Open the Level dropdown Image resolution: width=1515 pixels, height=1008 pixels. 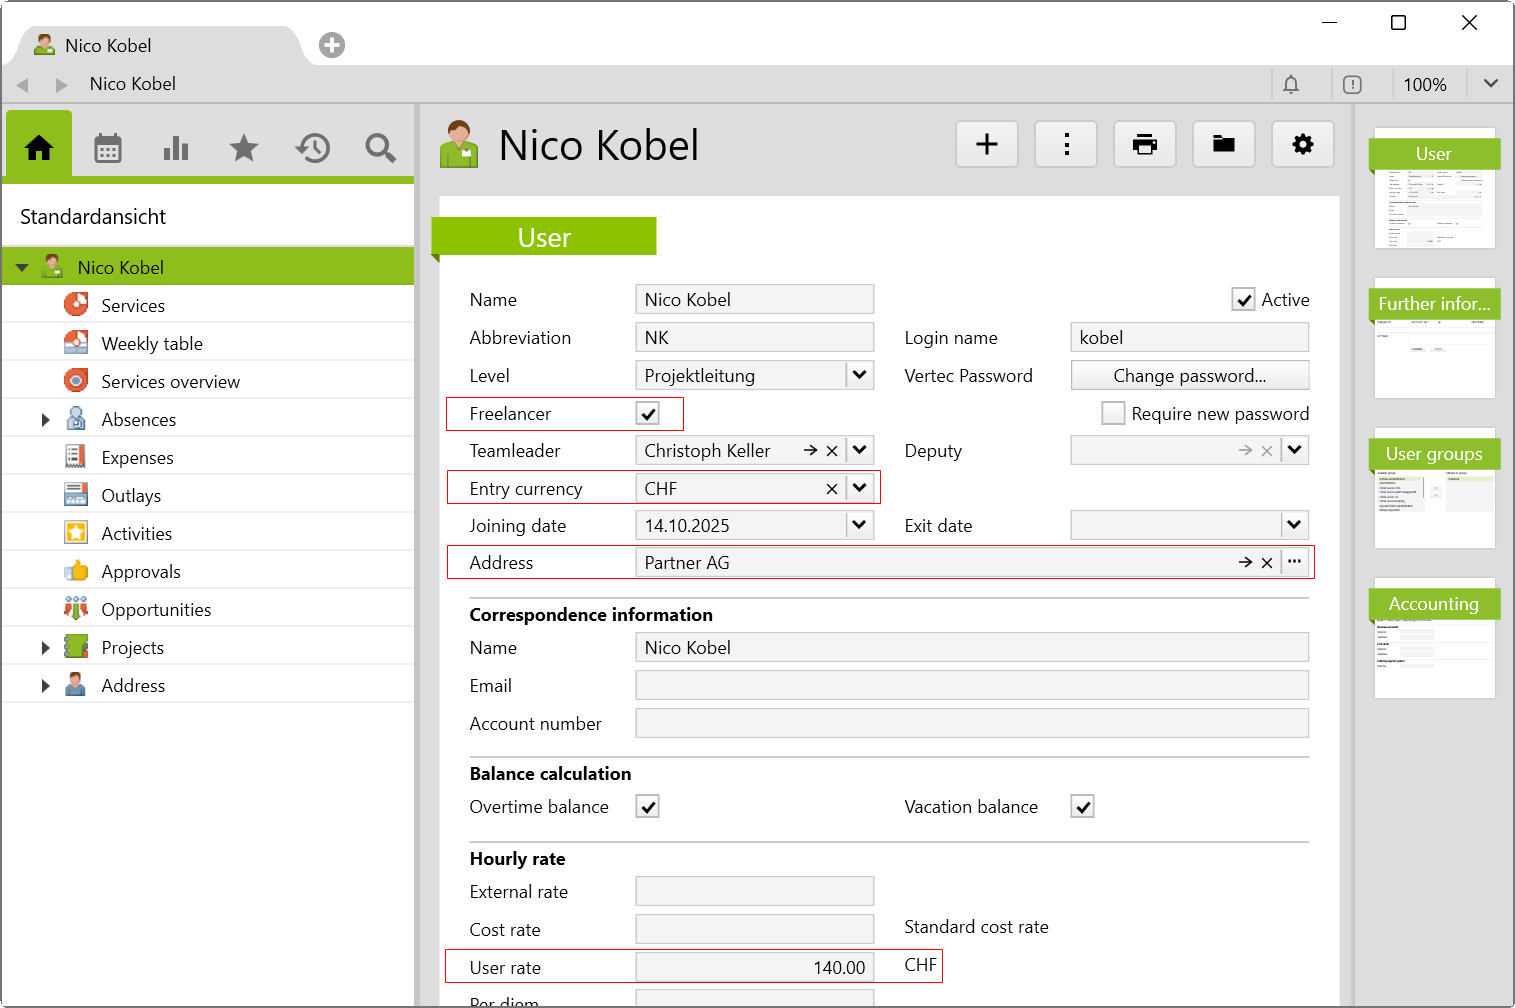click(x=859, y=376)
